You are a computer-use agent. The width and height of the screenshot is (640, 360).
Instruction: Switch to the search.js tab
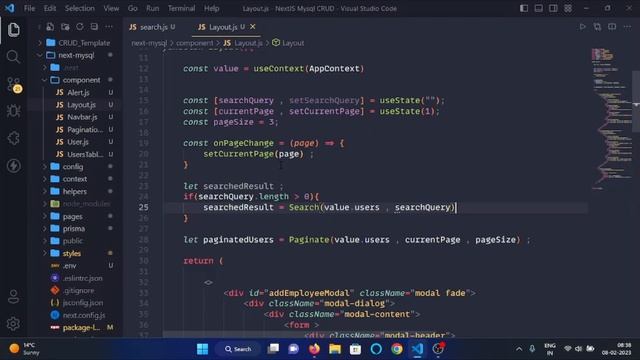[152, 27]
